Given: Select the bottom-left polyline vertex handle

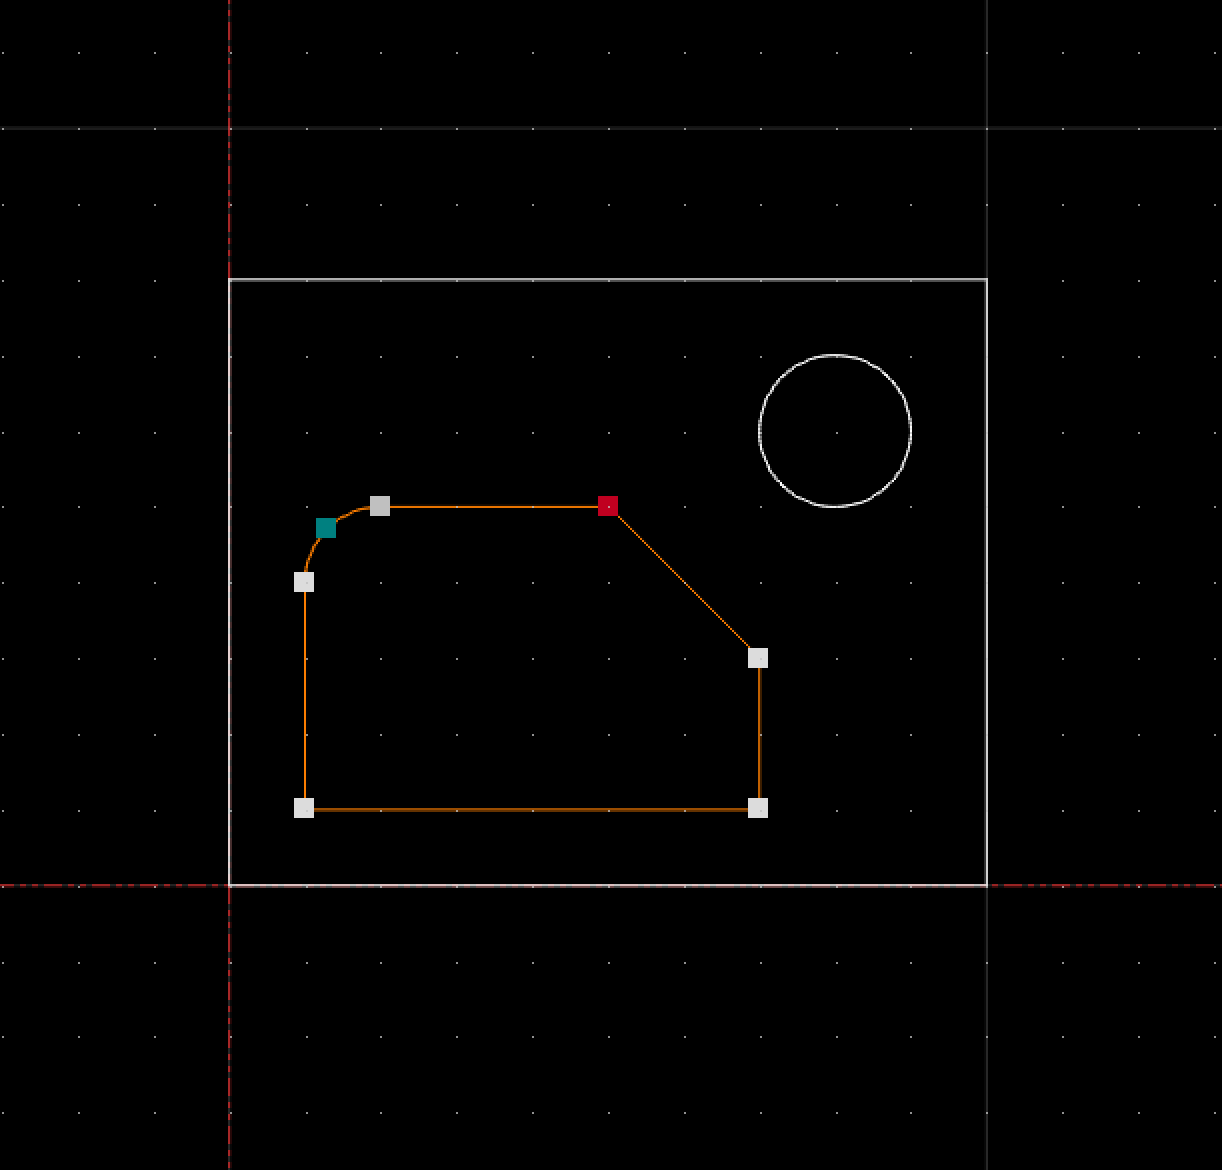Looking at the screenshot, I should point(304,808).
